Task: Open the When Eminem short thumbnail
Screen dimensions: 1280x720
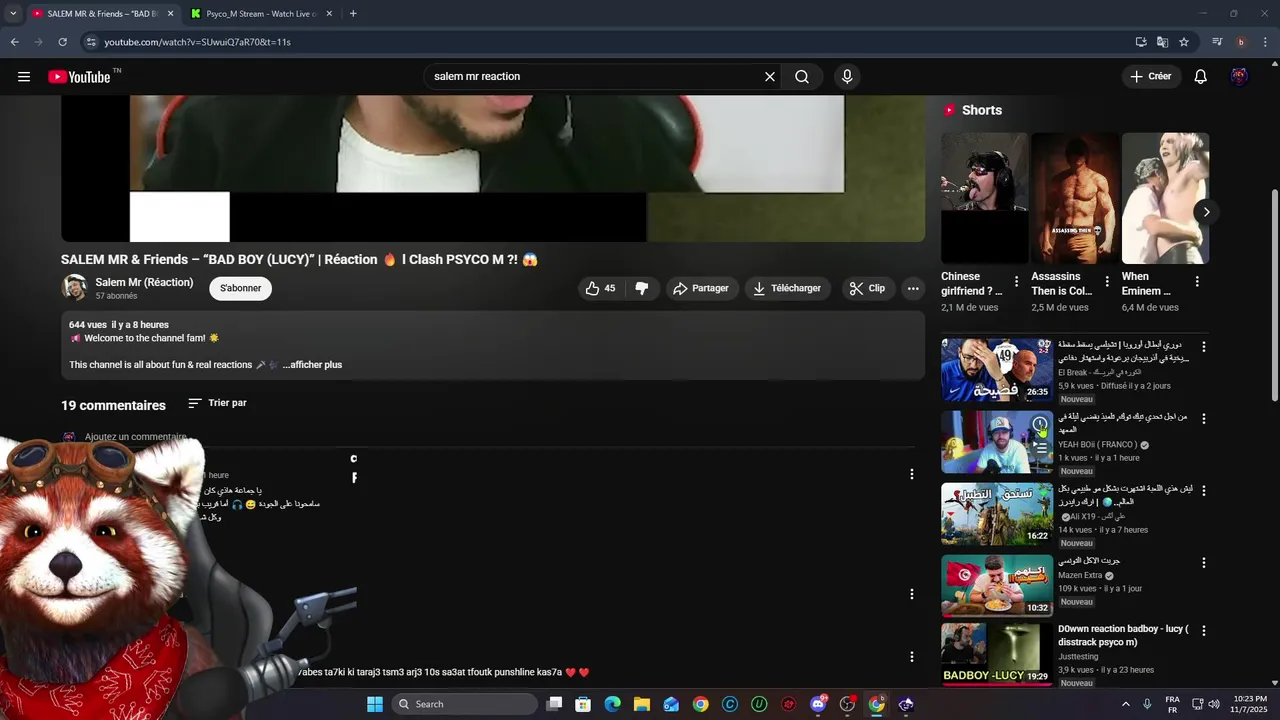Action: click(1165, 198)
